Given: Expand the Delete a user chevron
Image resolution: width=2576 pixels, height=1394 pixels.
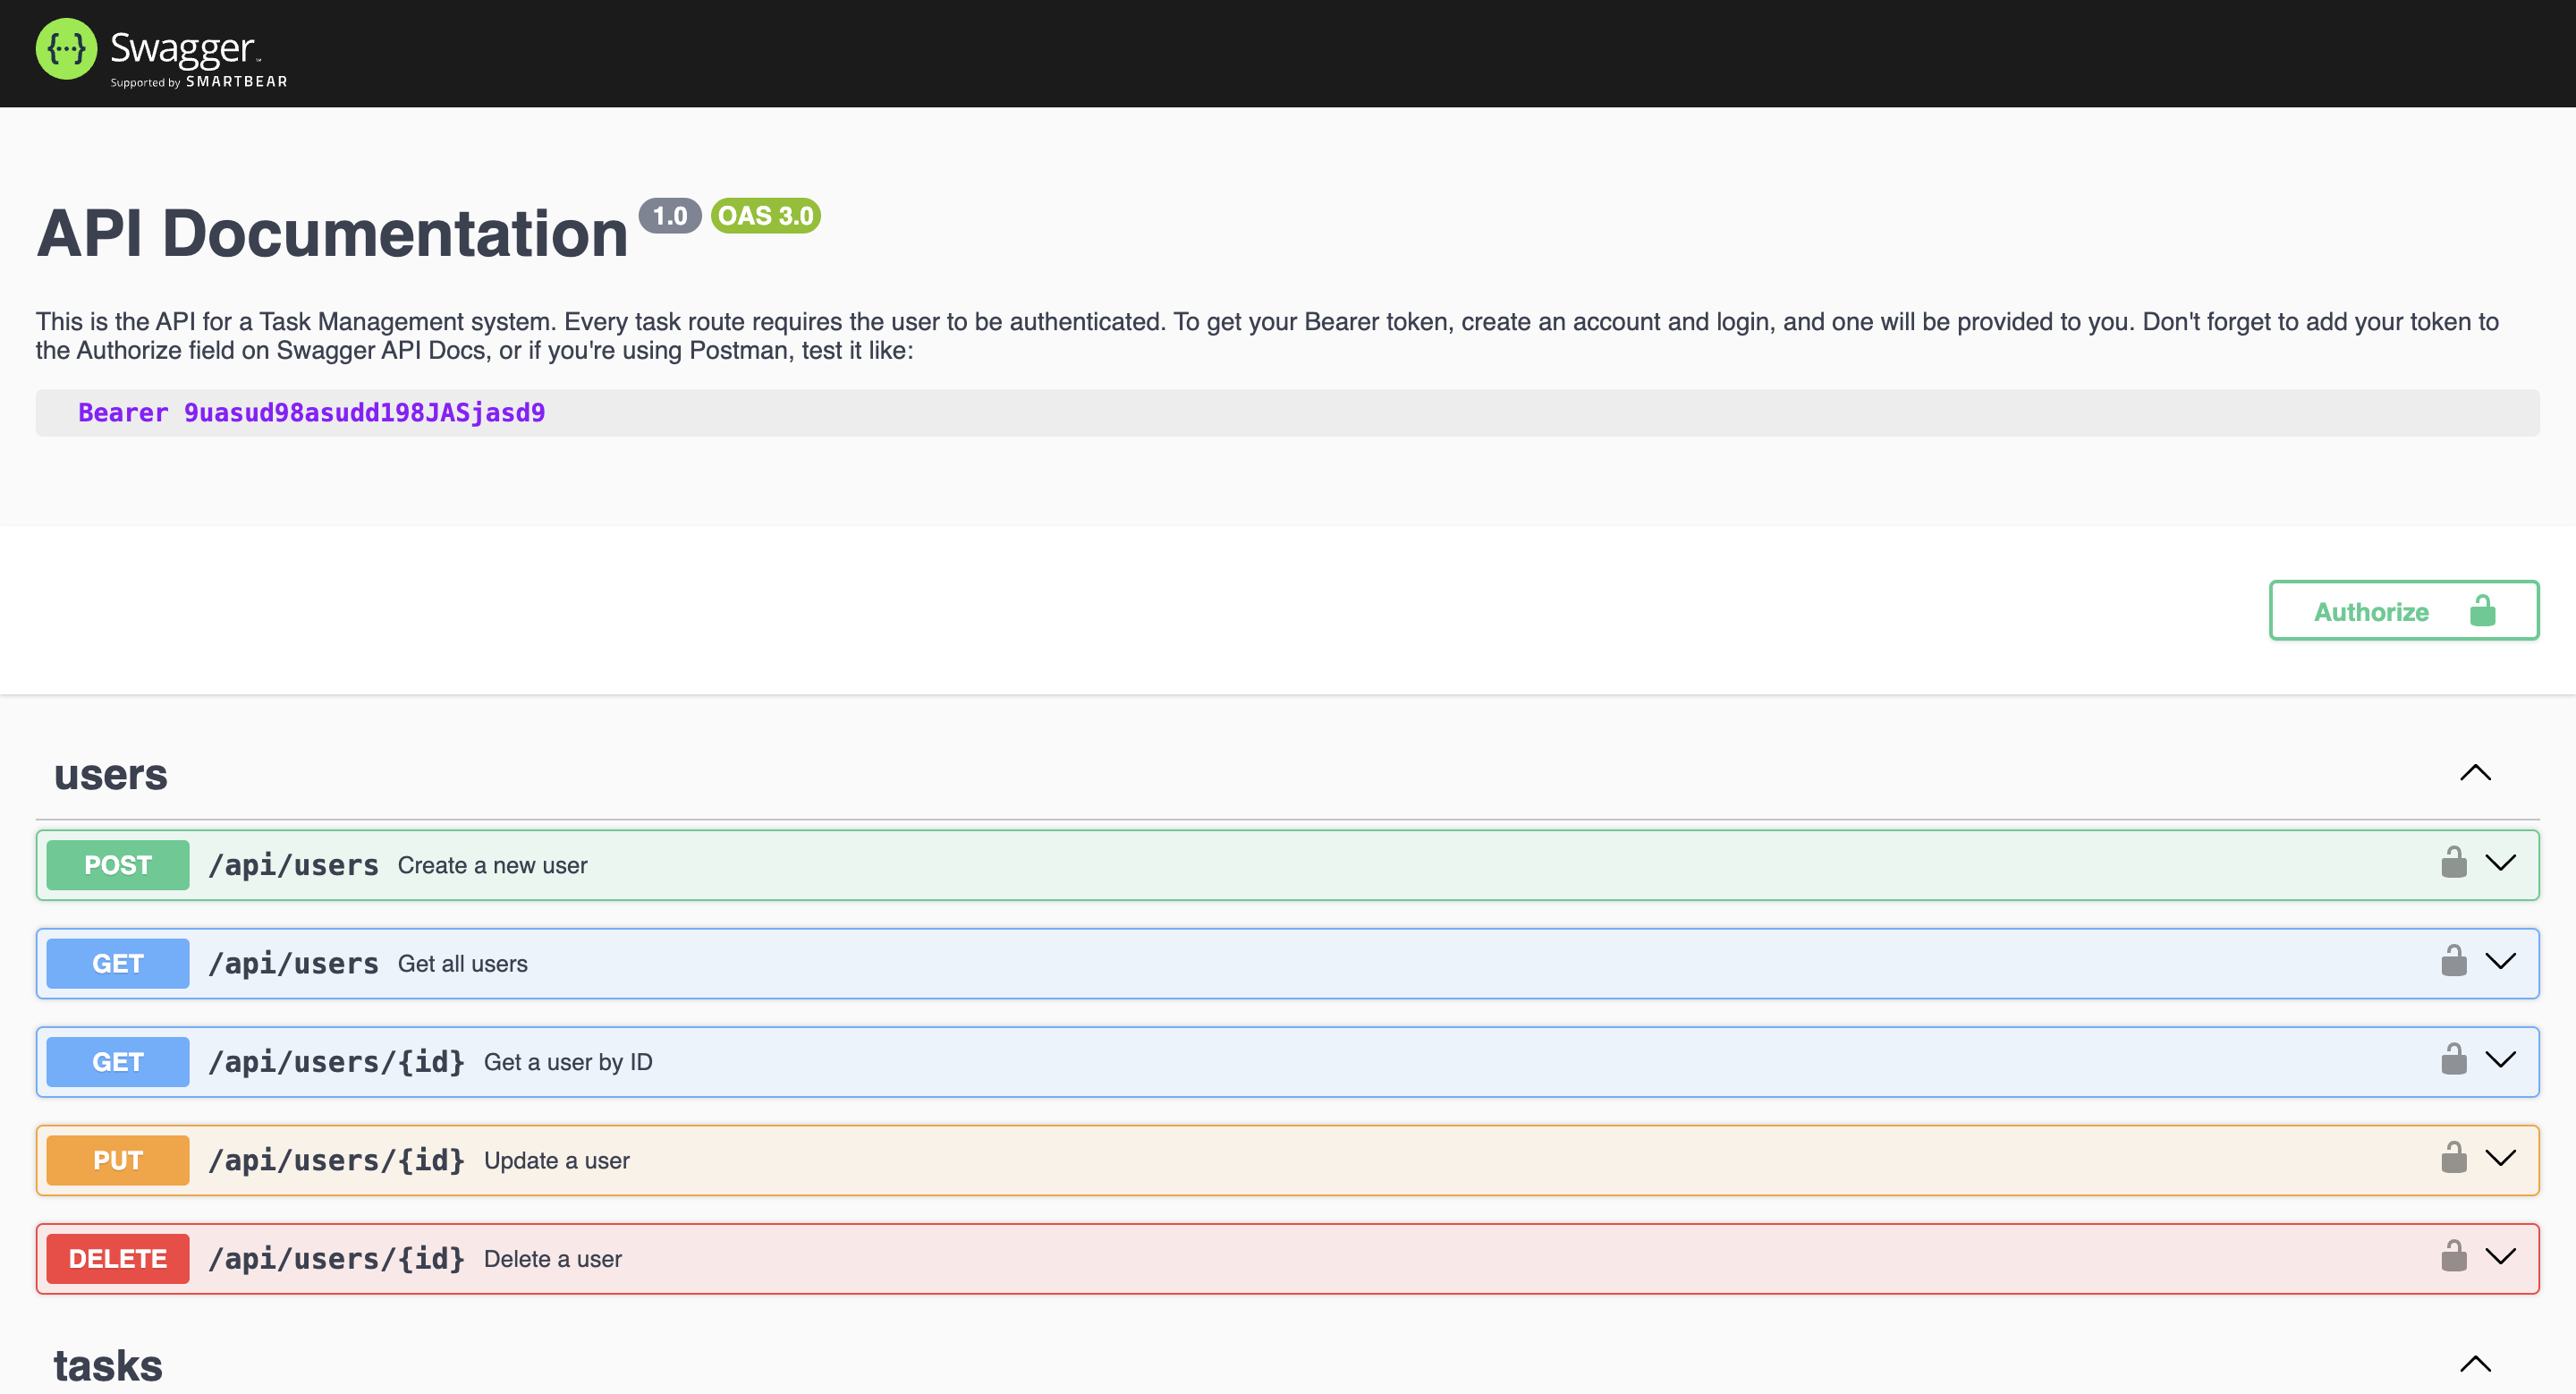Looking at the screenshot, I should [x=2500, y=1256].
